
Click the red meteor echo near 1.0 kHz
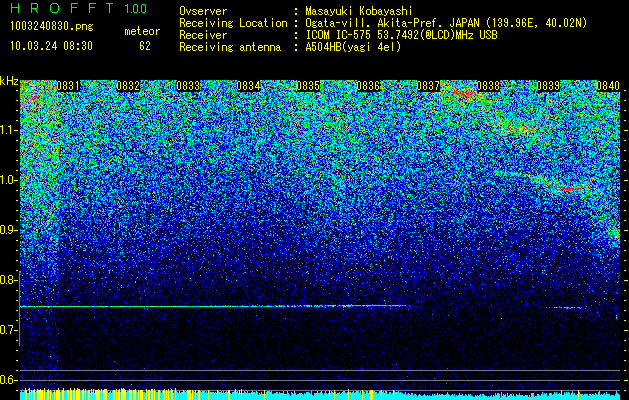point(568,188)
